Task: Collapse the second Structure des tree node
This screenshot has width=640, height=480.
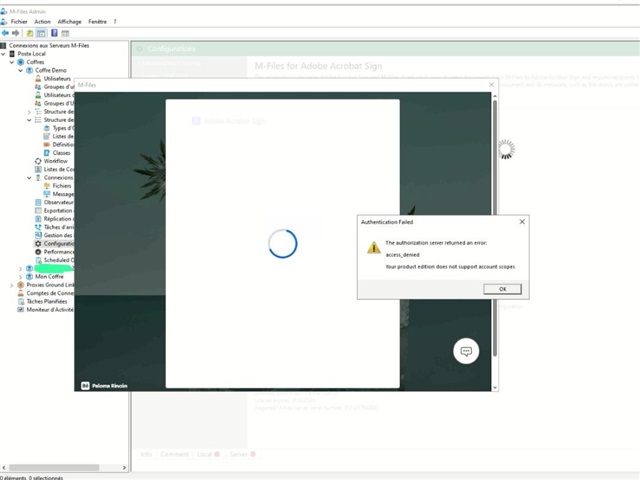Action: pyautogui.click(x=29, y=120)
